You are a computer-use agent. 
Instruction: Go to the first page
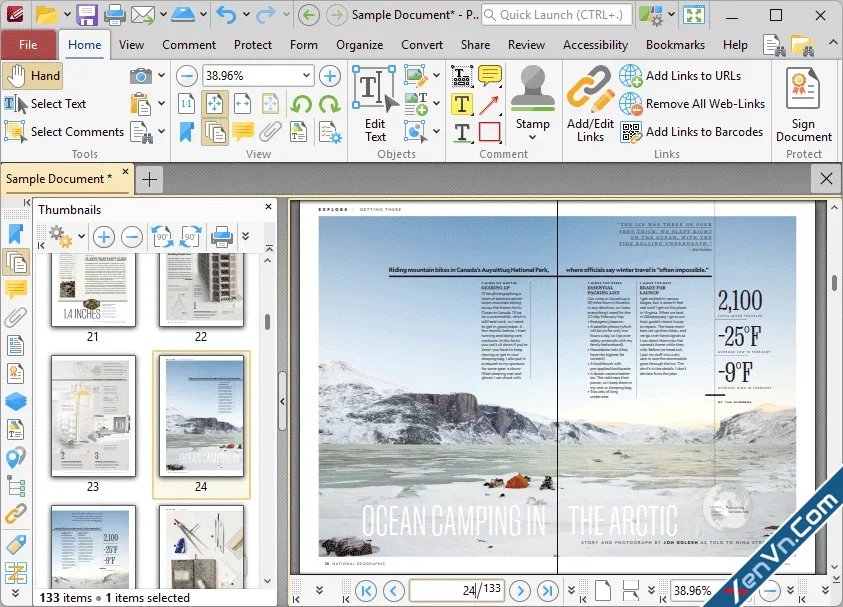pyautogui.click(x=366, y=591)
